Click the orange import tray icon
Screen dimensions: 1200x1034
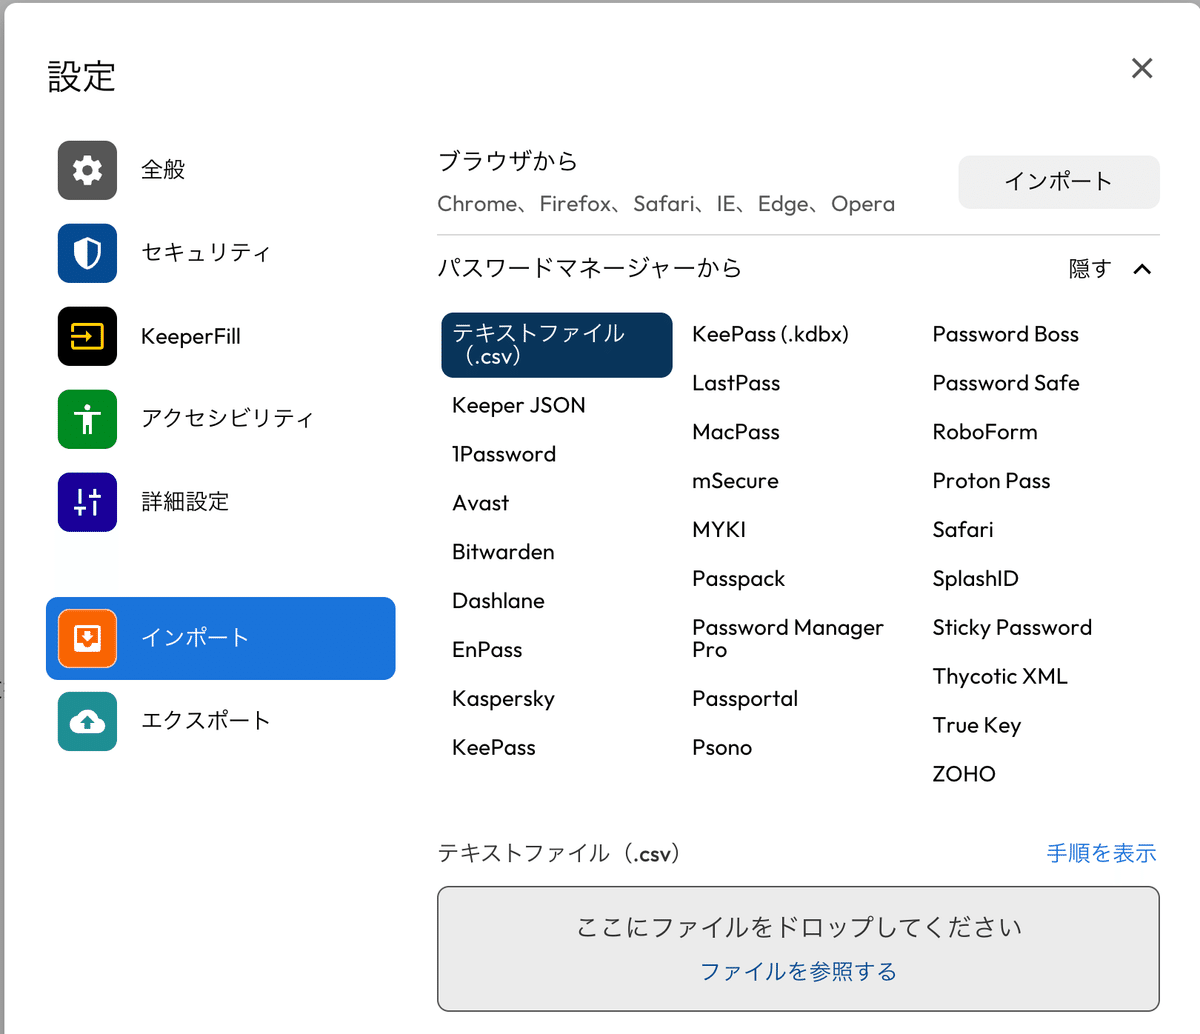click(87, 638)
